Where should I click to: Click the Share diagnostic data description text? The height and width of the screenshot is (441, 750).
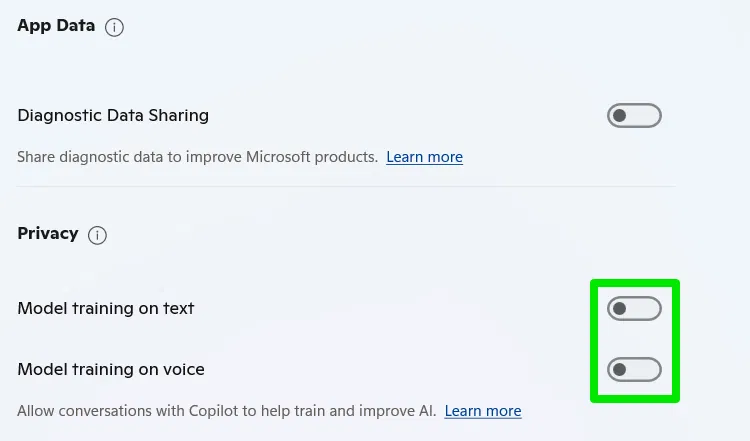[x=198, y=157]
